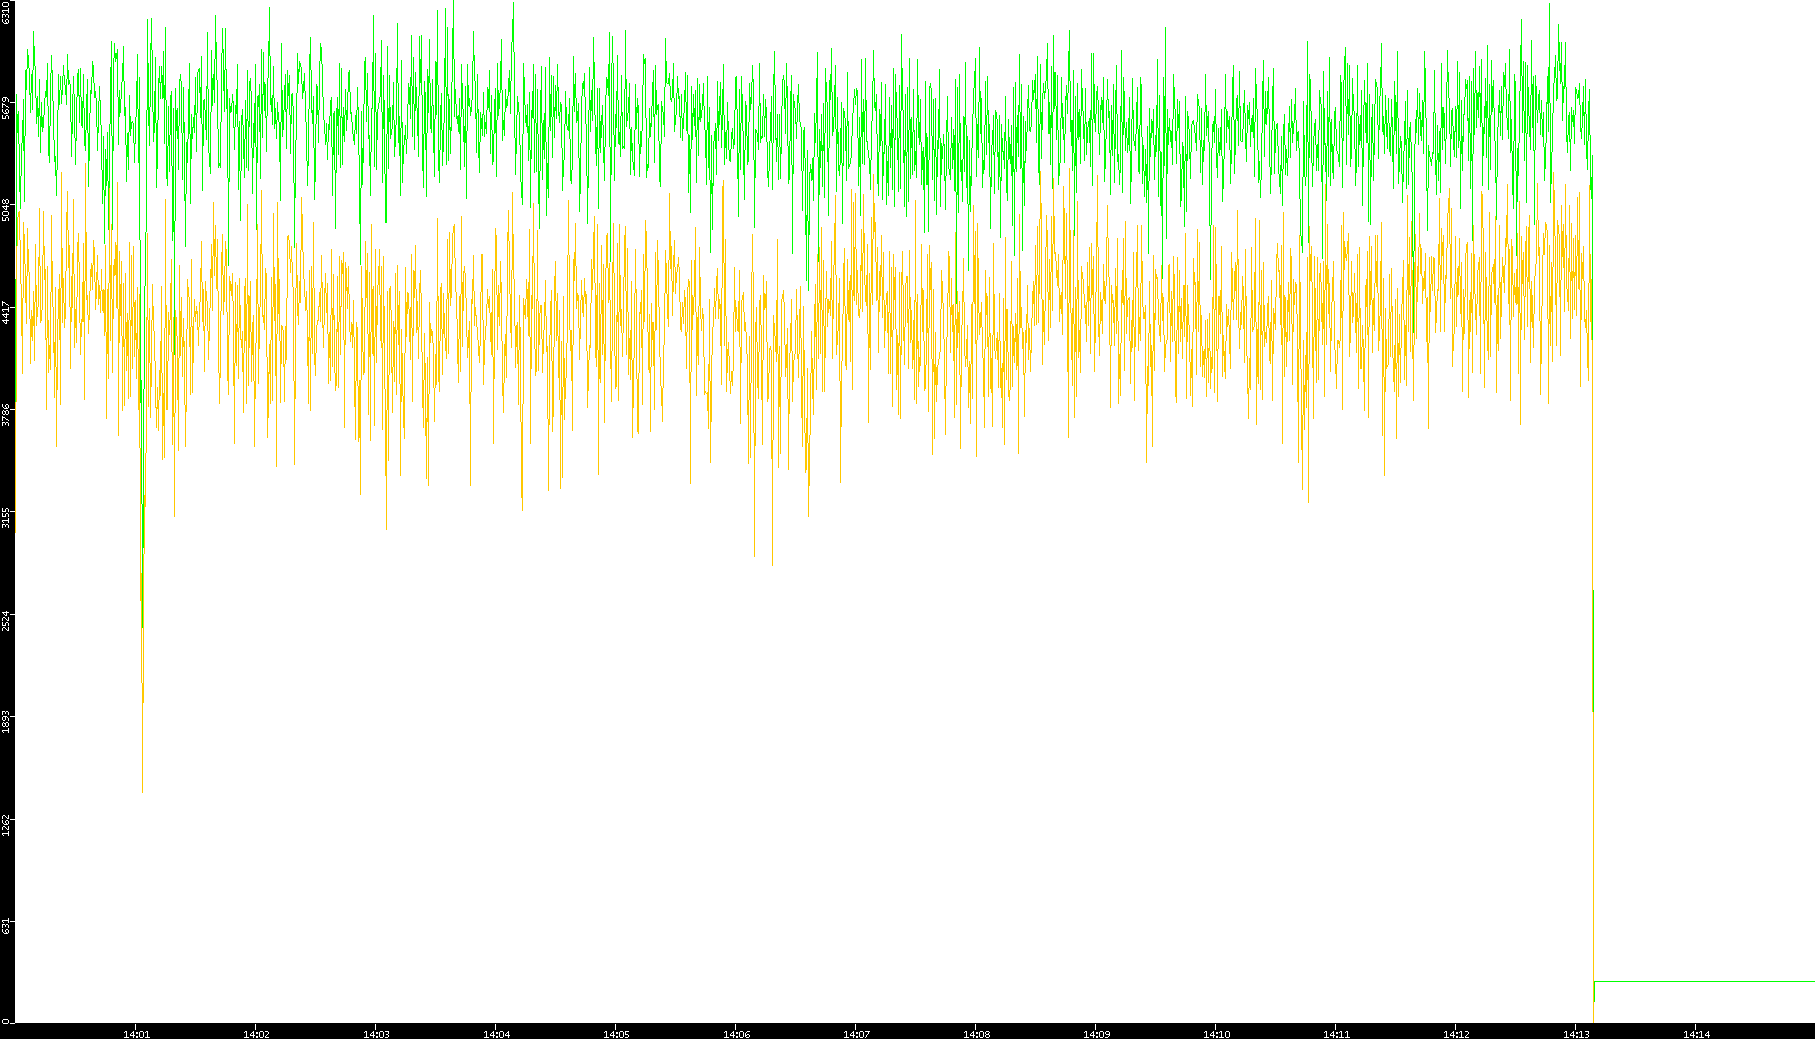Click the 14:04 time axis label
Image resolution: width=1815 pixels, height=1039 pixels.
(496, 1034)
